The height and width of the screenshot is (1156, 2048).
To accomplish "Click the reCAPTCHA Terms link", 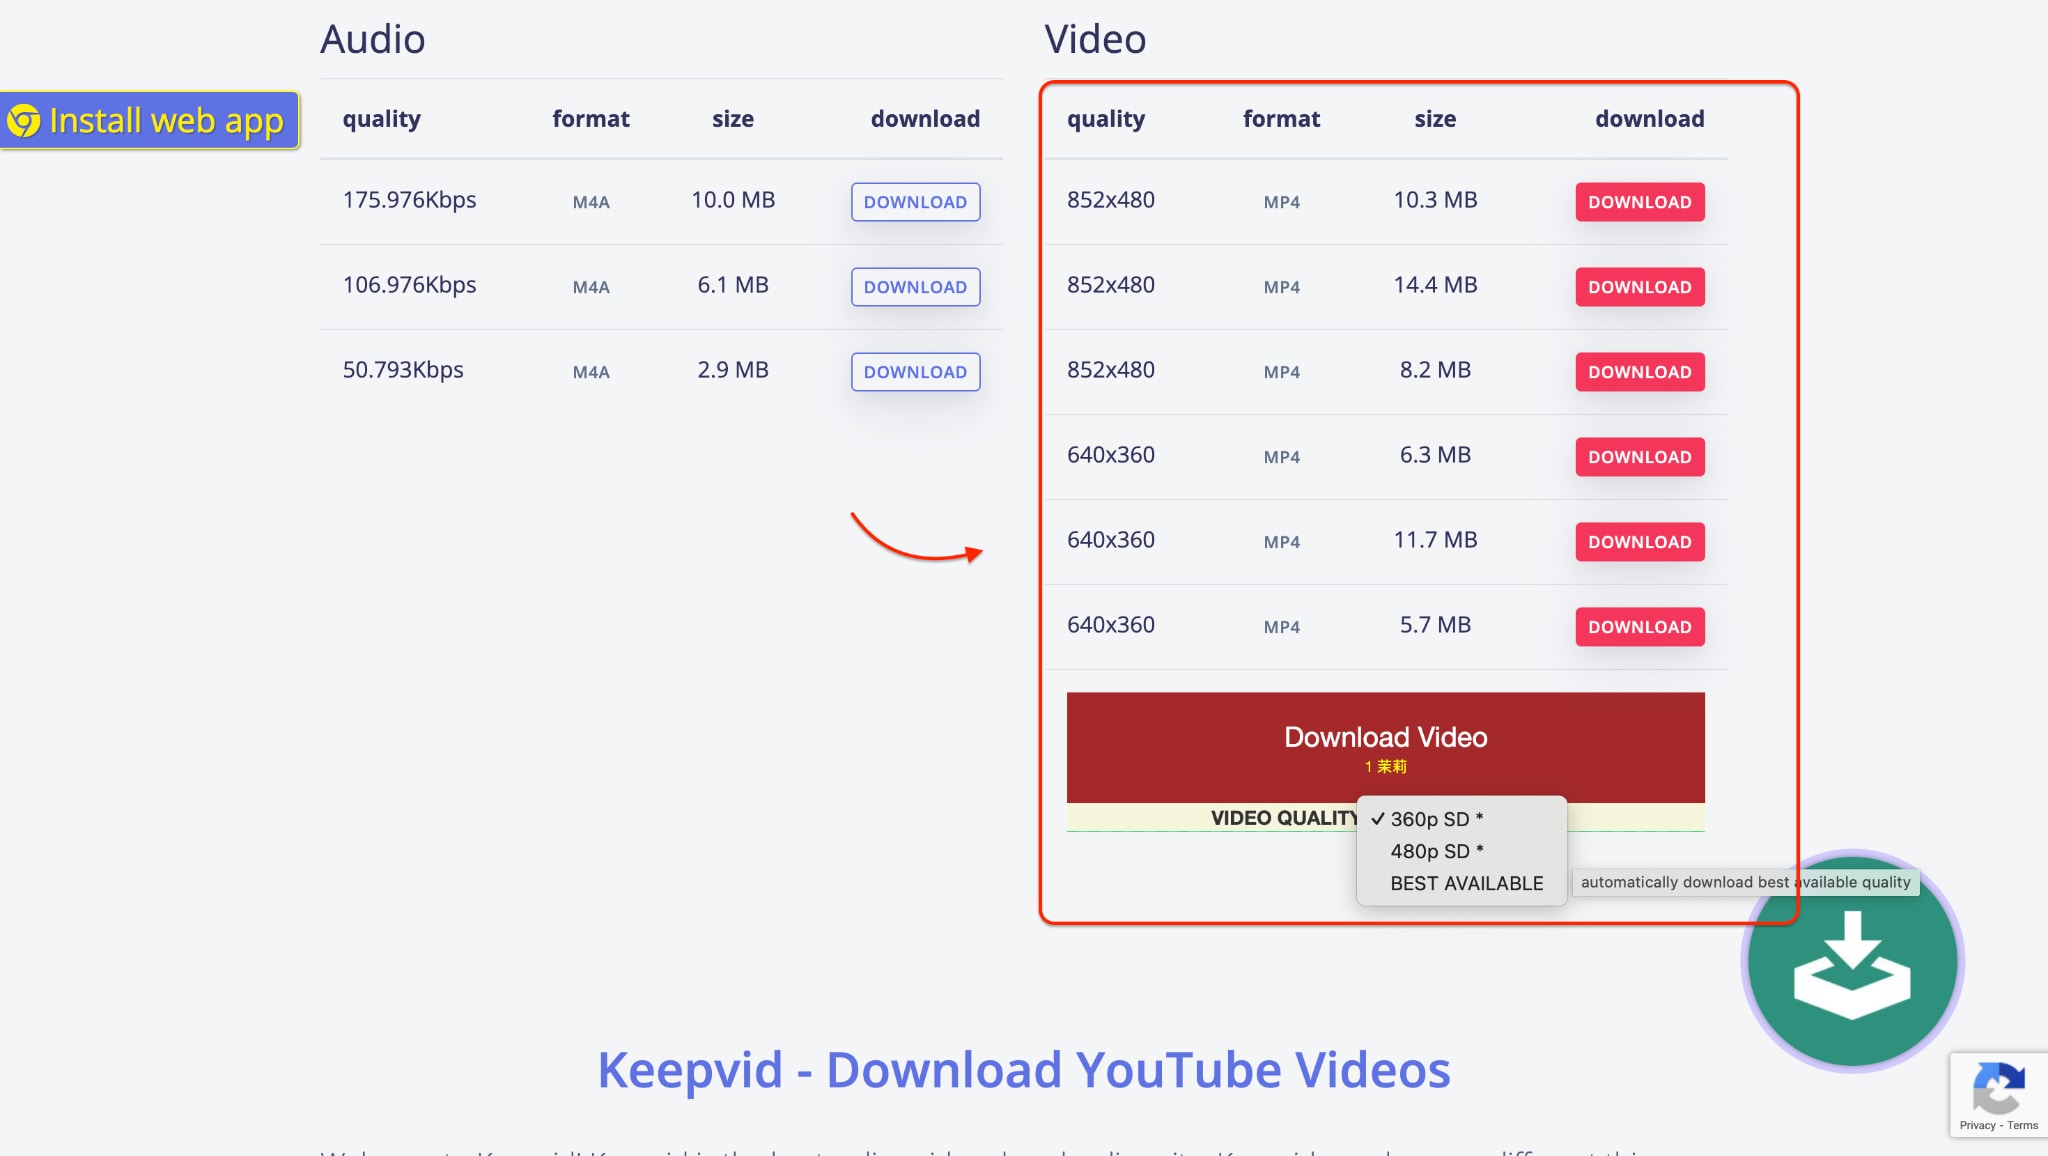I will coord(2022,1126).
